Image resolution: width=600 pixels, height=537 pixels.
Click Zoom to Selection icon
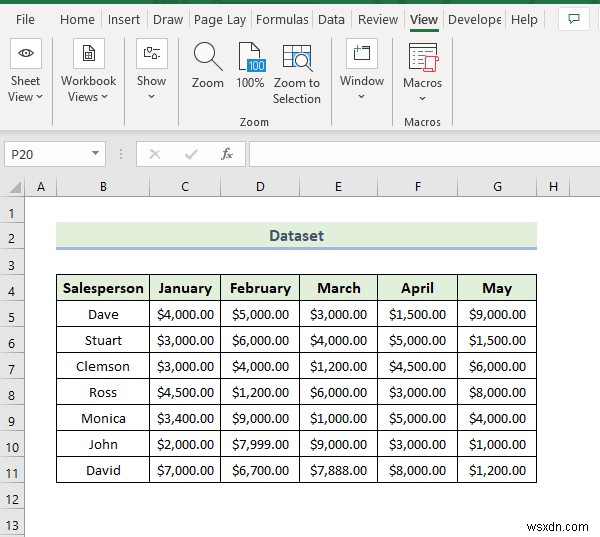pyautogui.click(x=297, y=57)
